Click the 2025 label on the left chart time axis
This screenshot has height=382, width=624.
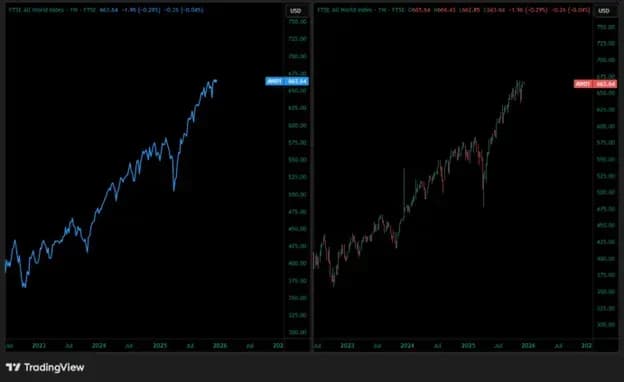(x=160, y=345)
